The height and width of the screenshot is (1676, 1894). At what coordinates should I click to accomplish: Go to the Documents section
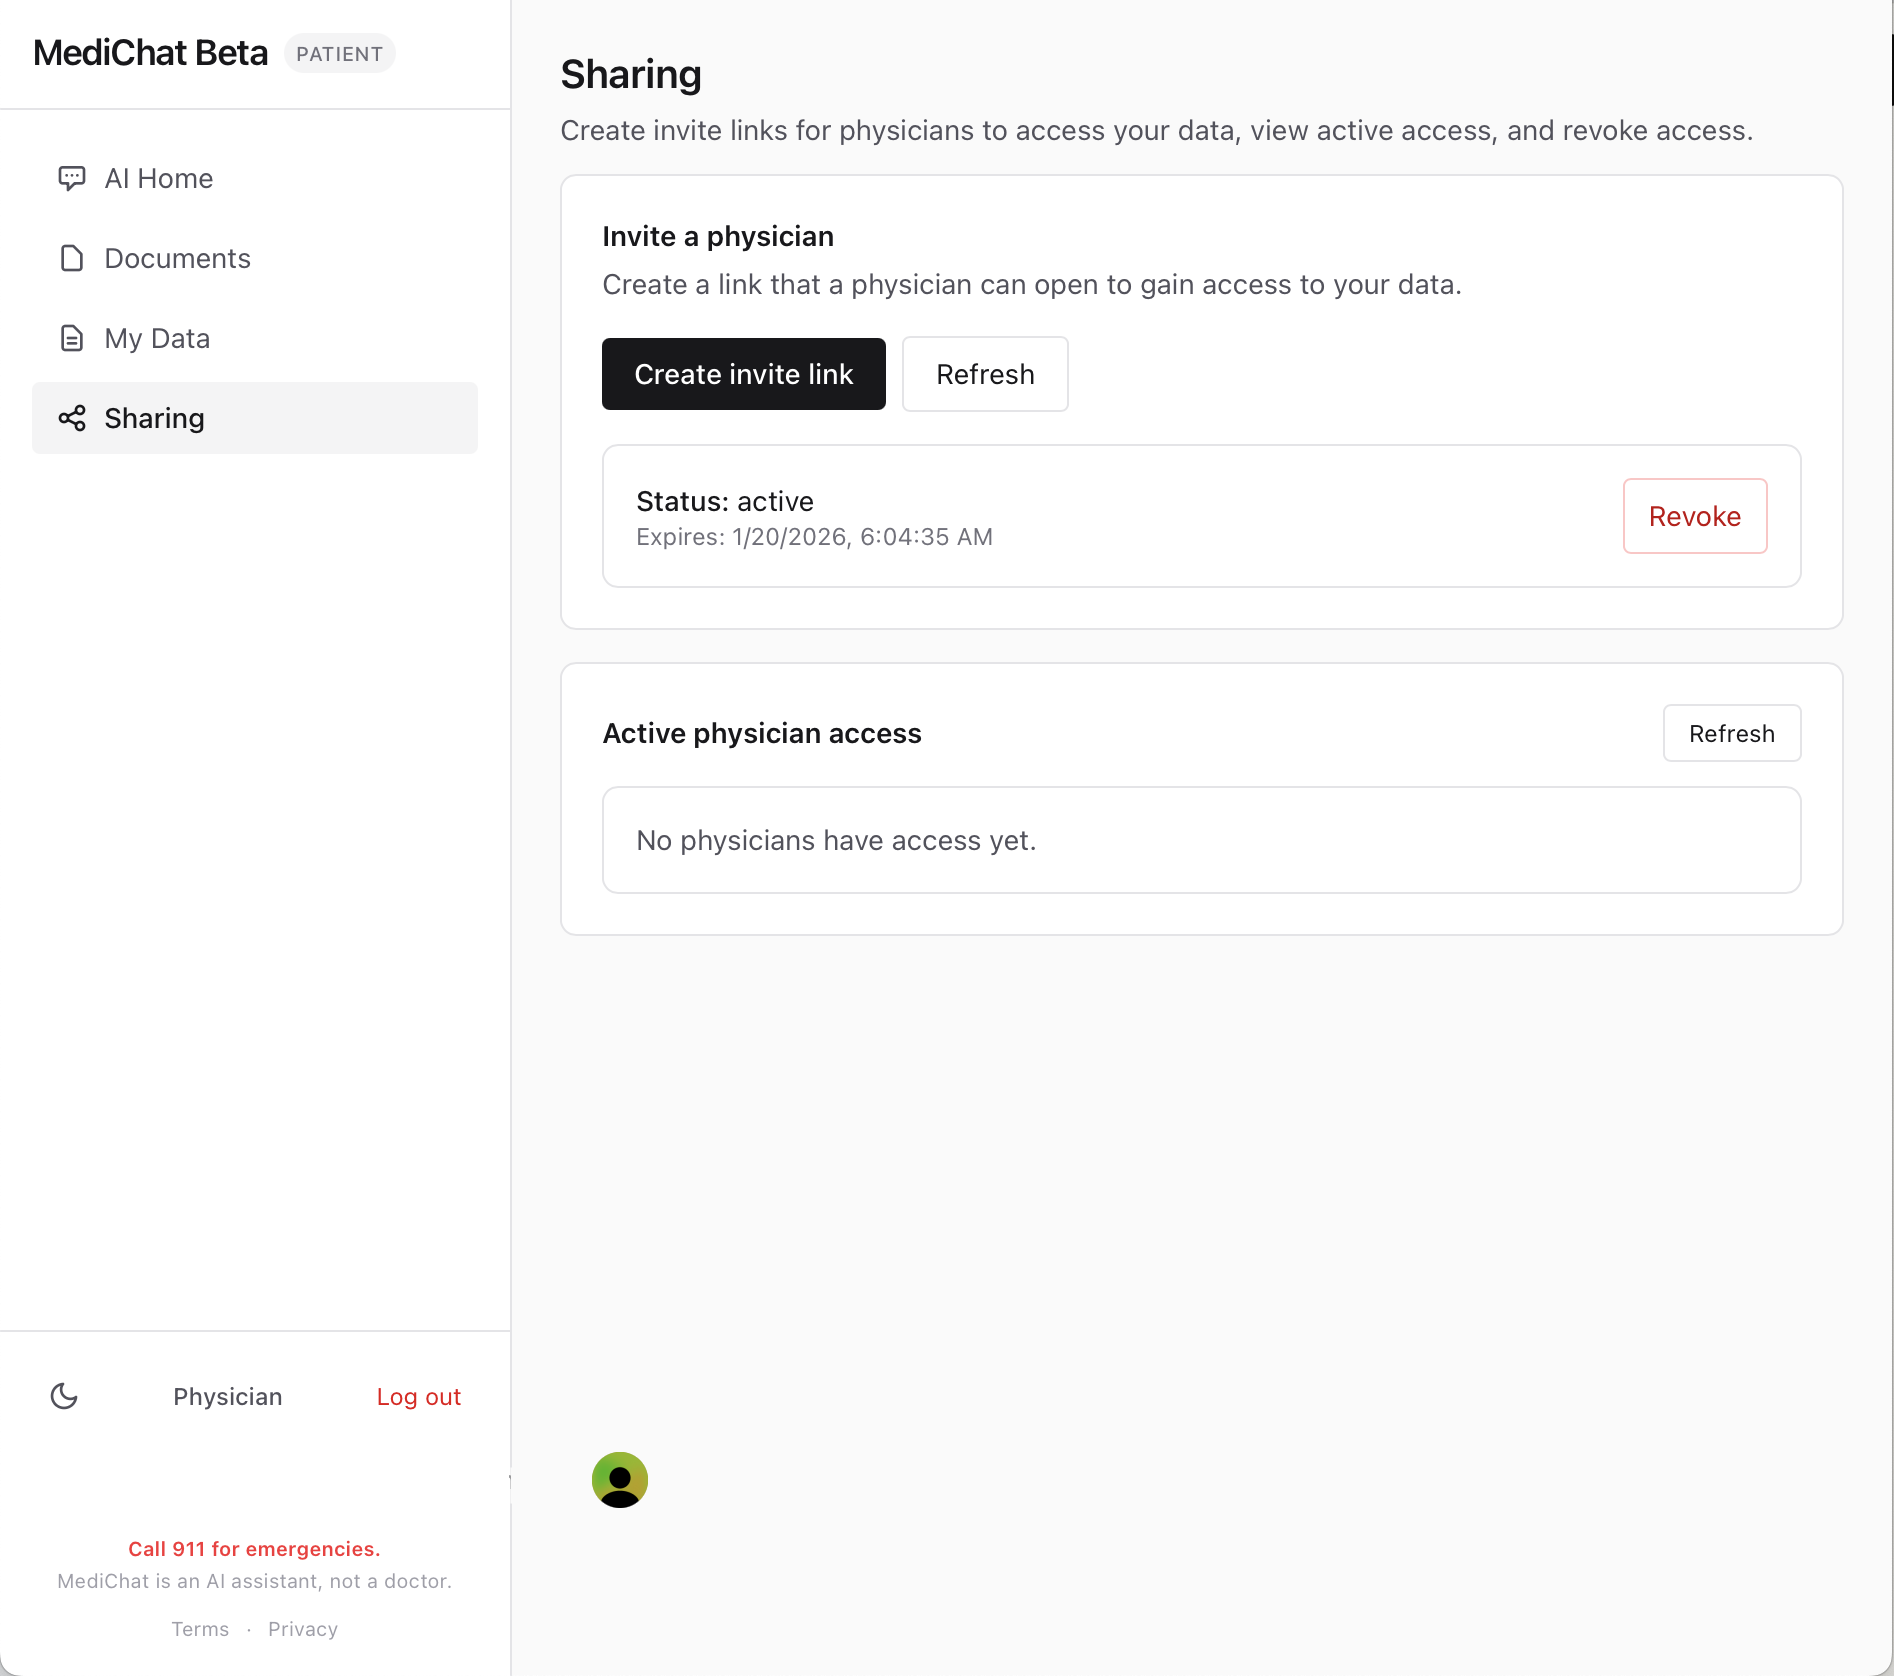coord(177,258)
